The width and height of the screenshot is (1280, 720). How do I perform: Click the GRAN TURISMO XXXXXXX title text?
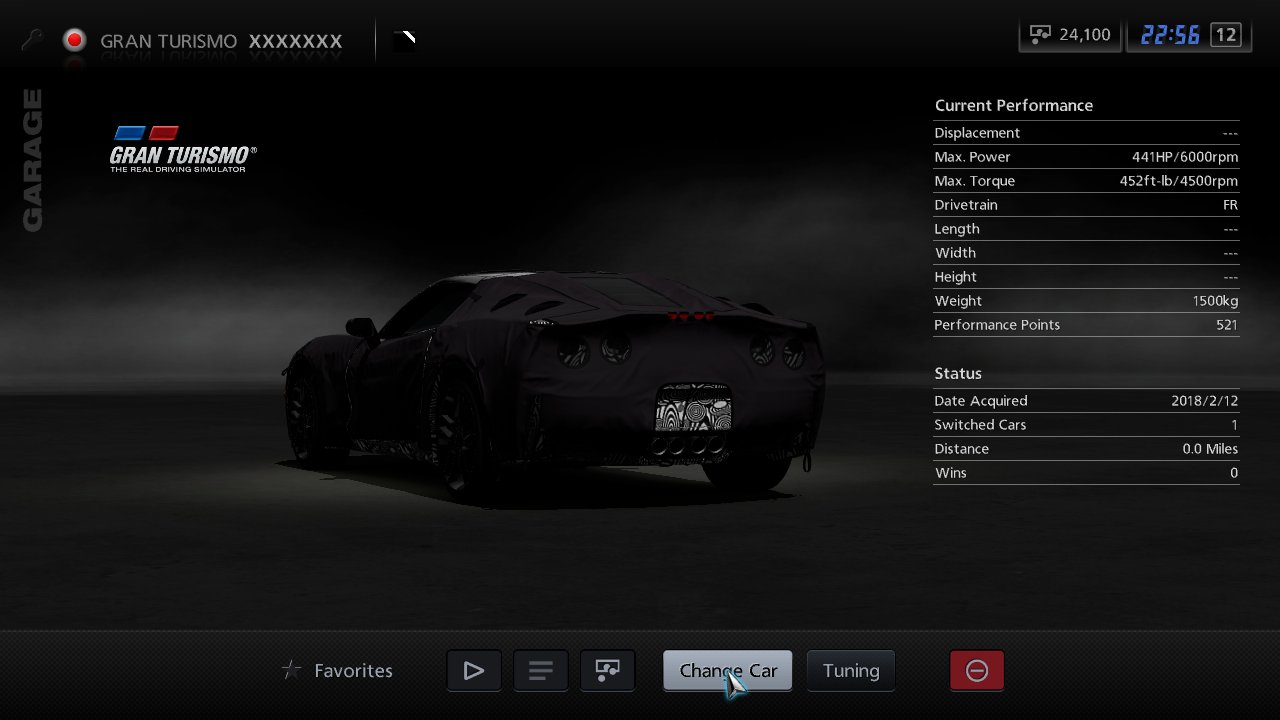point(221,41)
